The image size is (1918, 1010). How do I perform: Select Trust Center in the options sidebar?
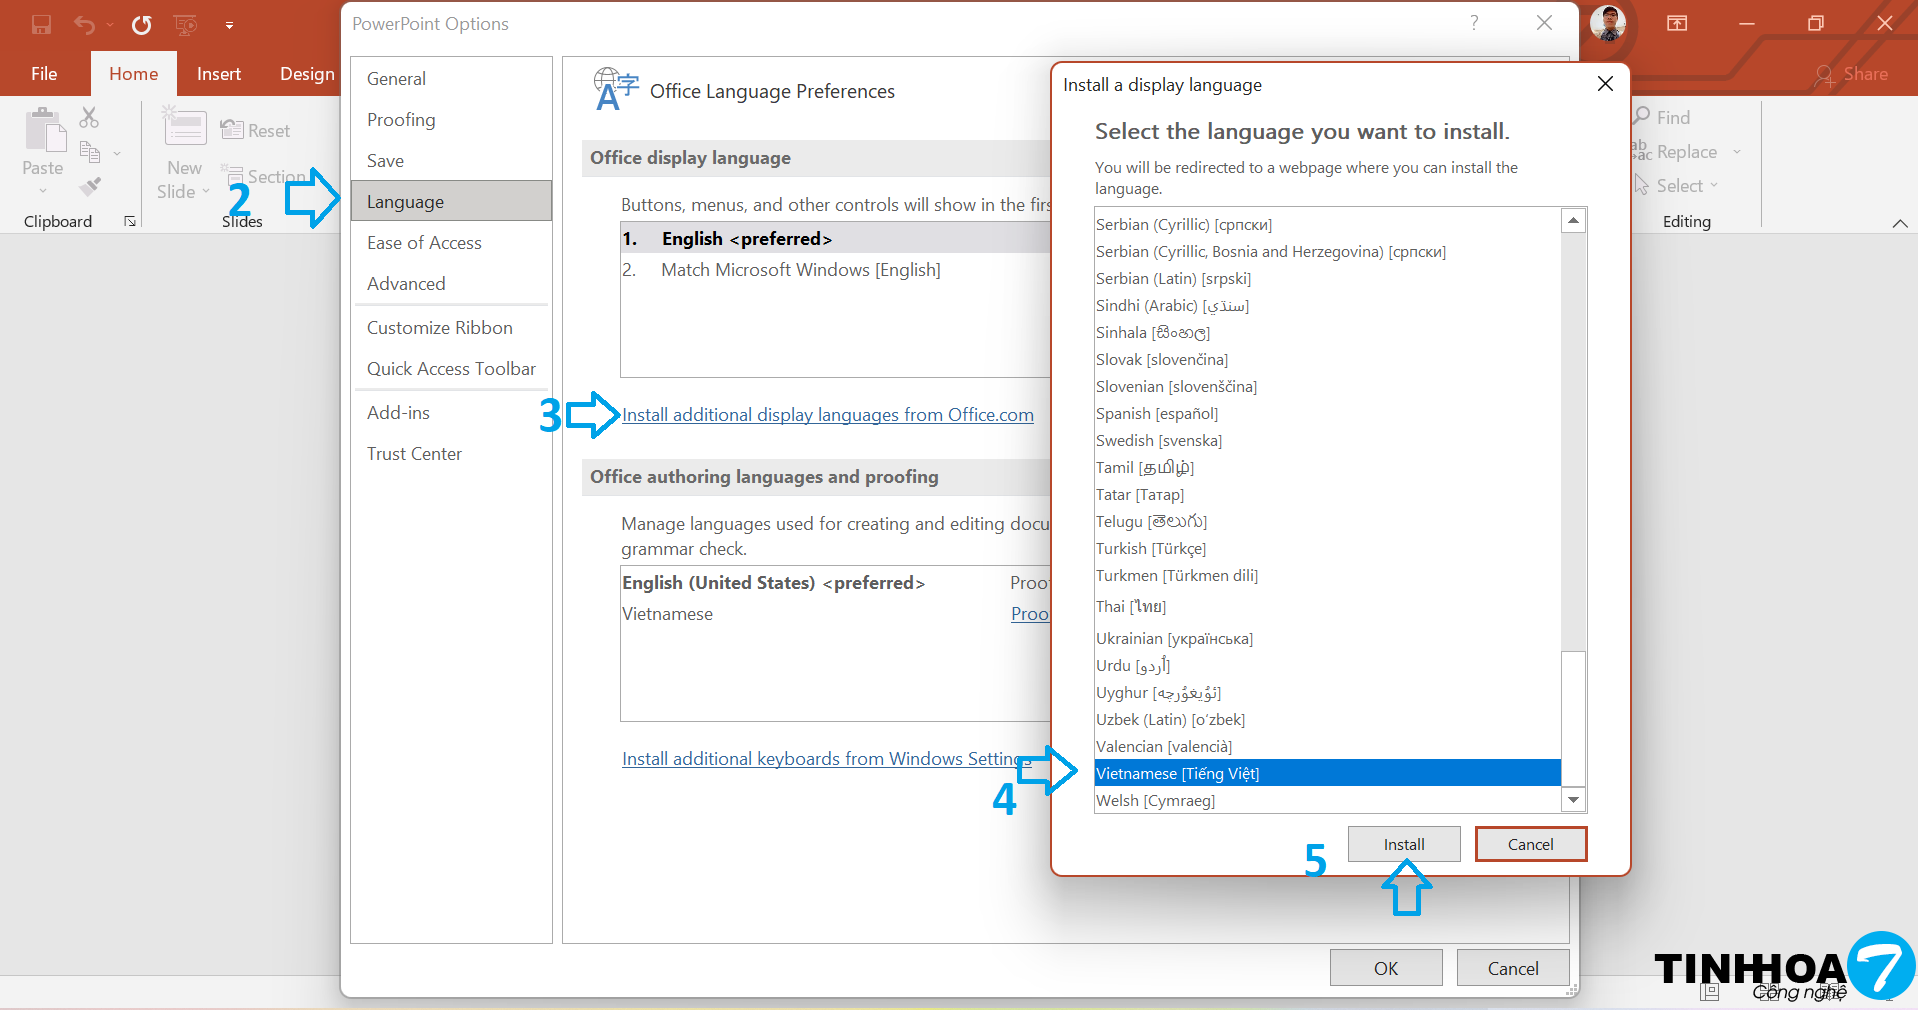tap(414, 454)
